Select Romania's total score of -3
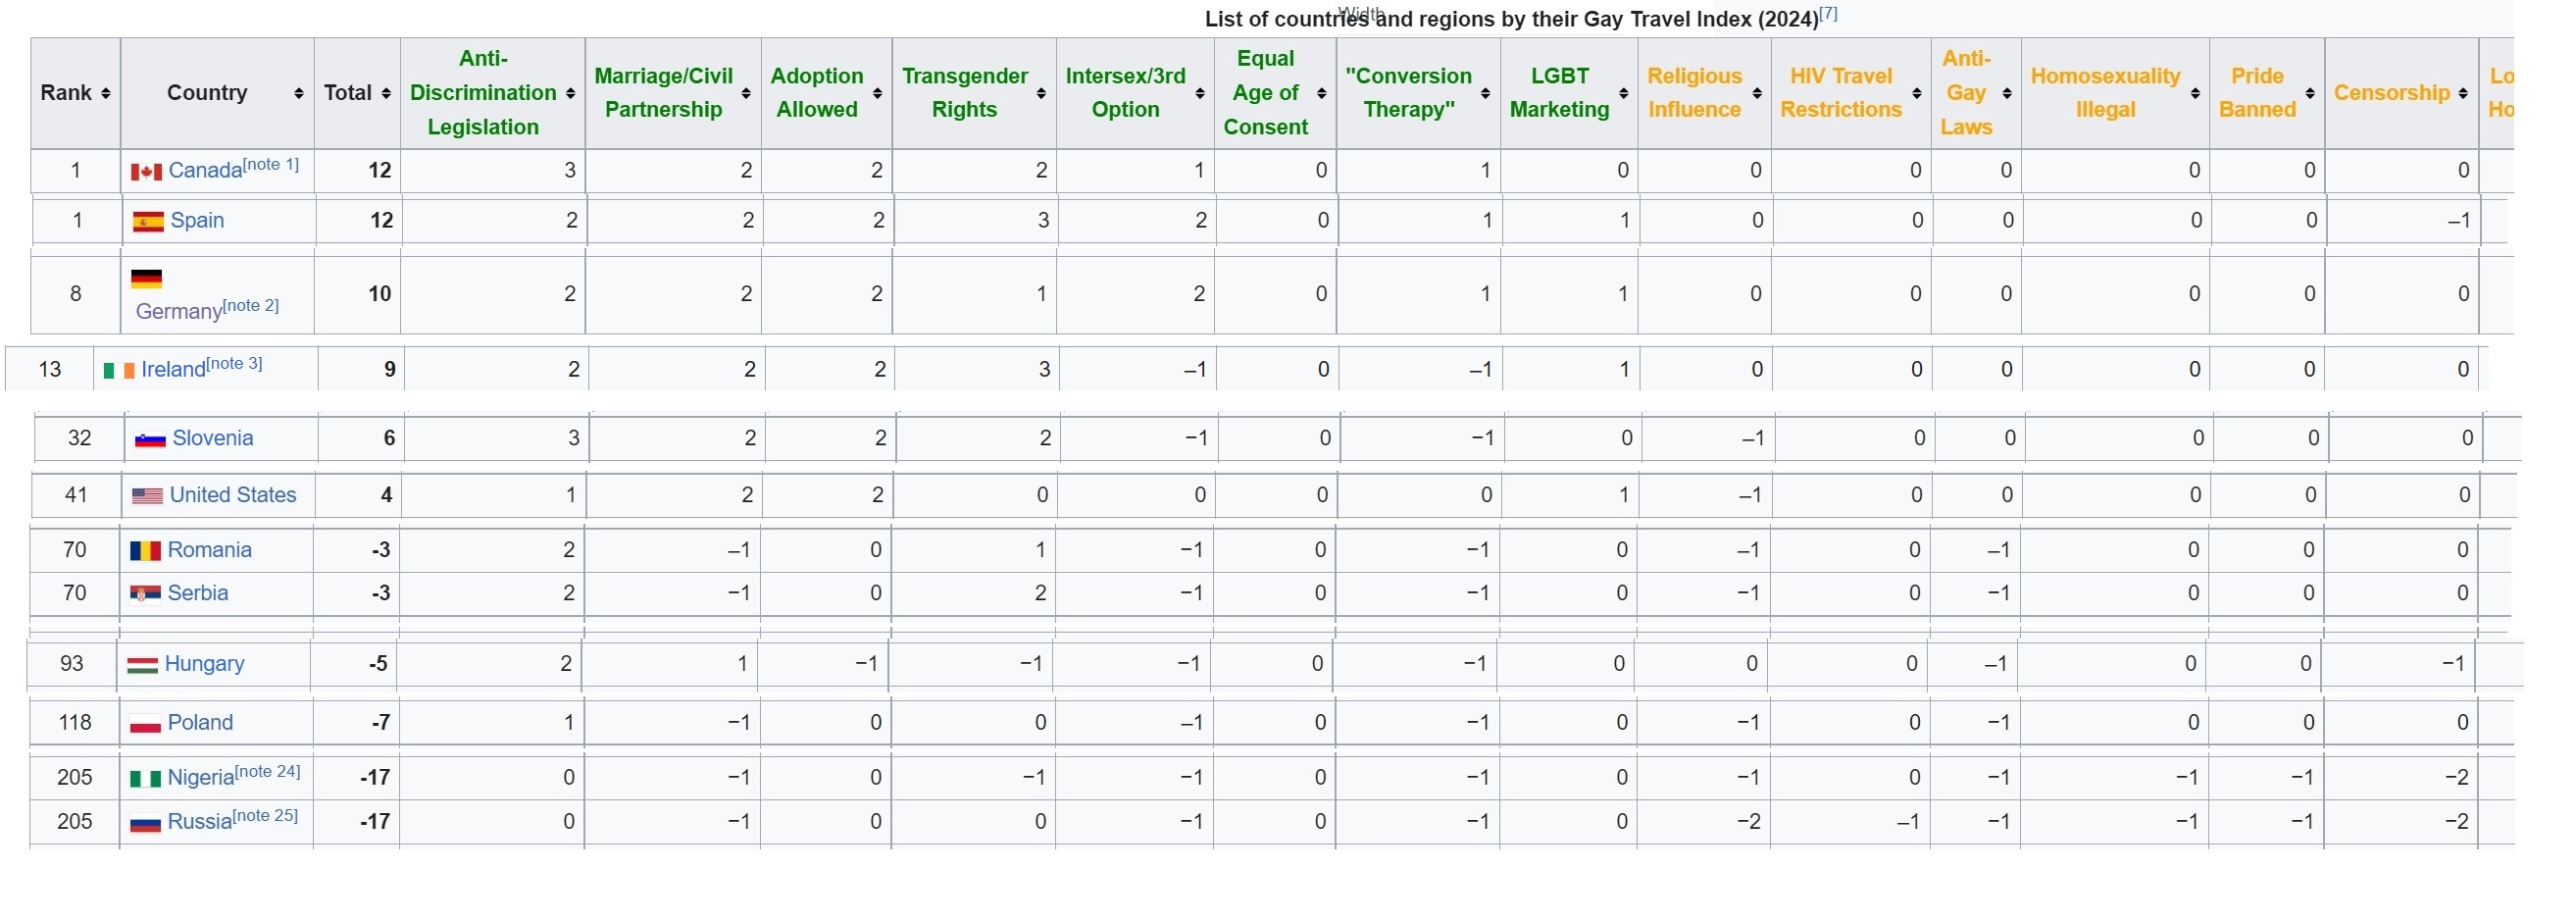The height and width of the screenshot is (922, 2576). coord(380,550)
